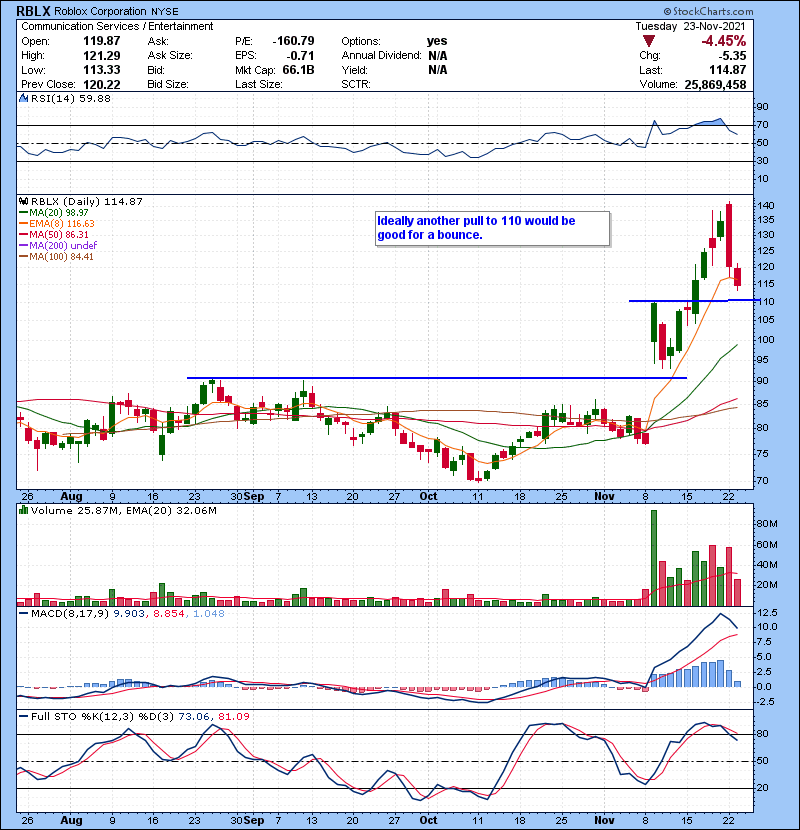800x830 pixels.
Task: Click the 12.5 MACD axis label
Action: [x=768, y=612]
